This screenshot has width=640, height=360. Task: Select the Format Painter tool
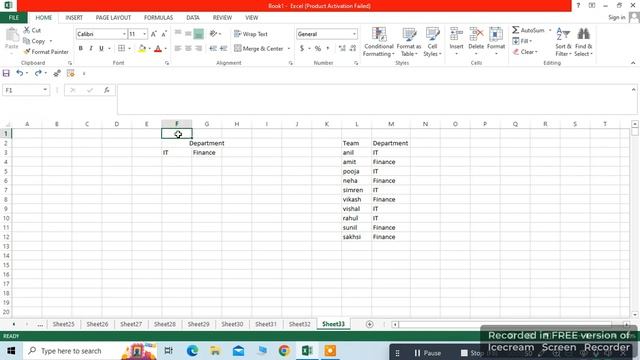(x=46, y=52)
